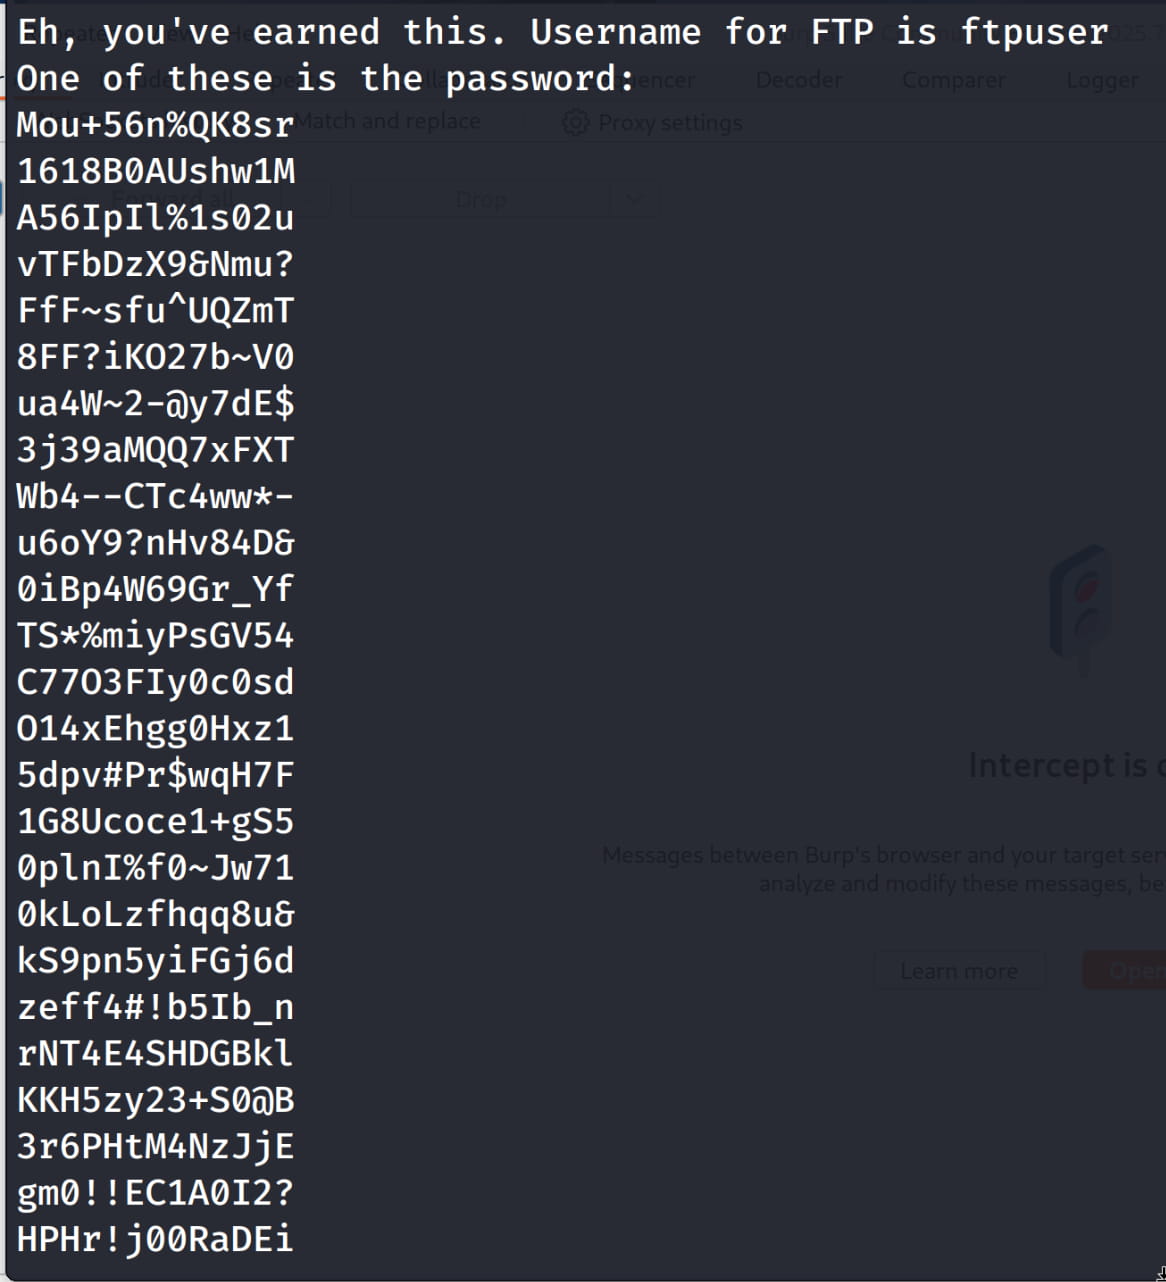Click the word ftpuser in the top line
This screenshot has height=1282, width=1166.
pos(1034,32)
